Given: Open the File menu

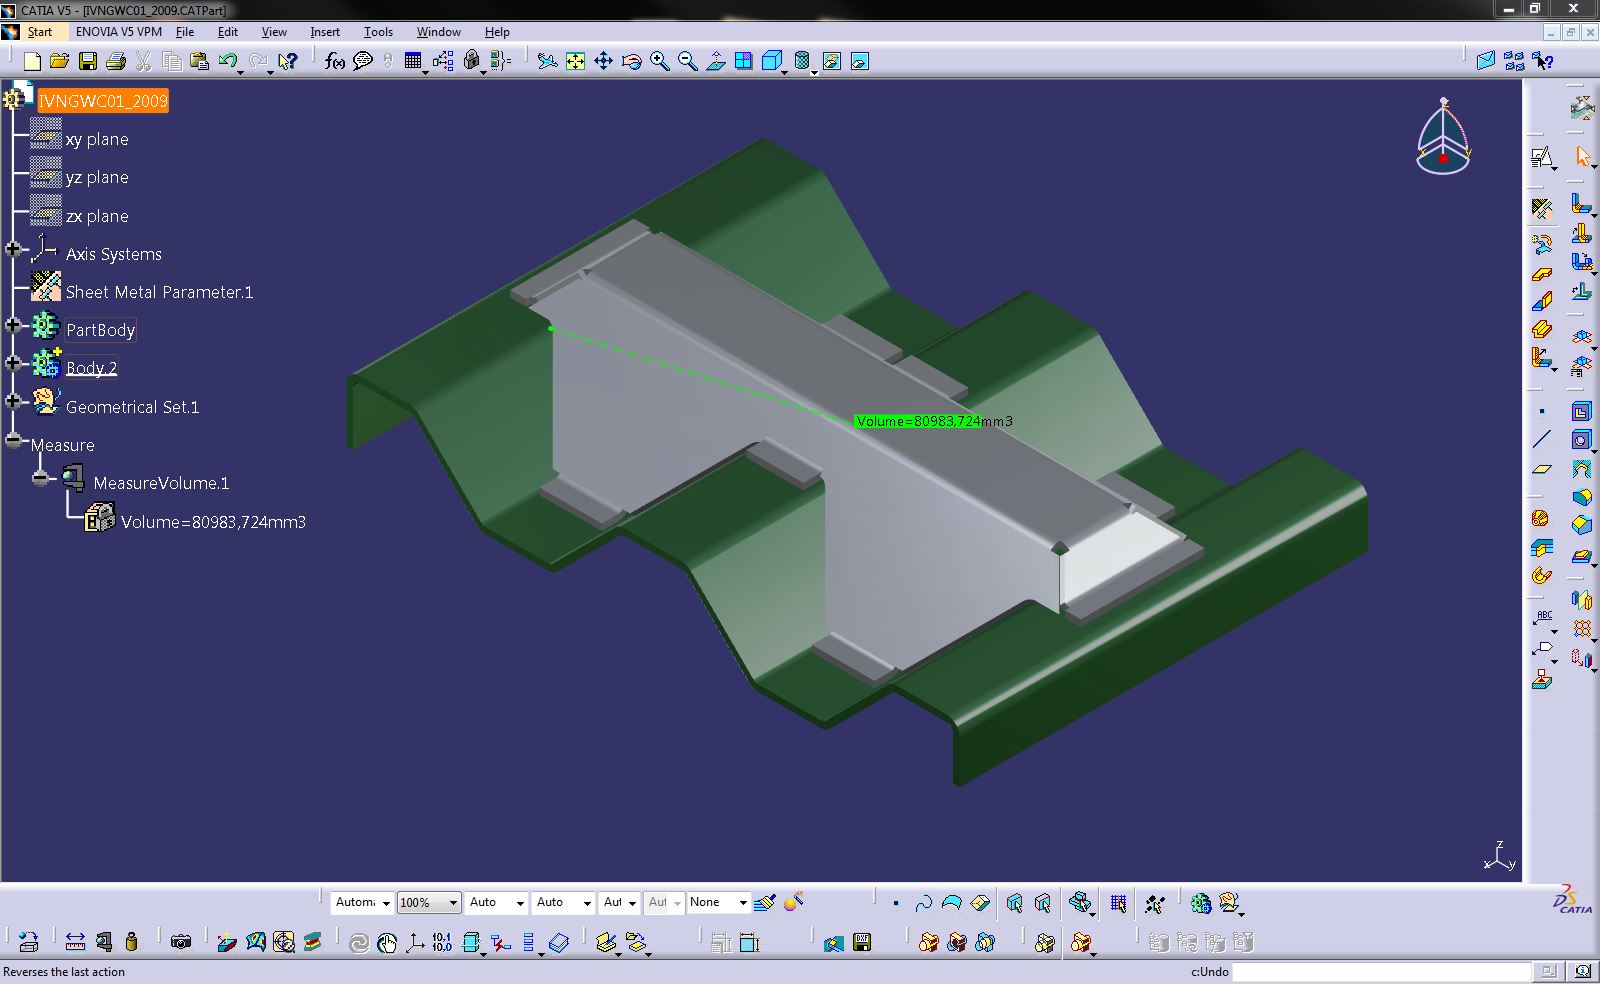Looking at the screenshot, I should click(x=185, y=32).
